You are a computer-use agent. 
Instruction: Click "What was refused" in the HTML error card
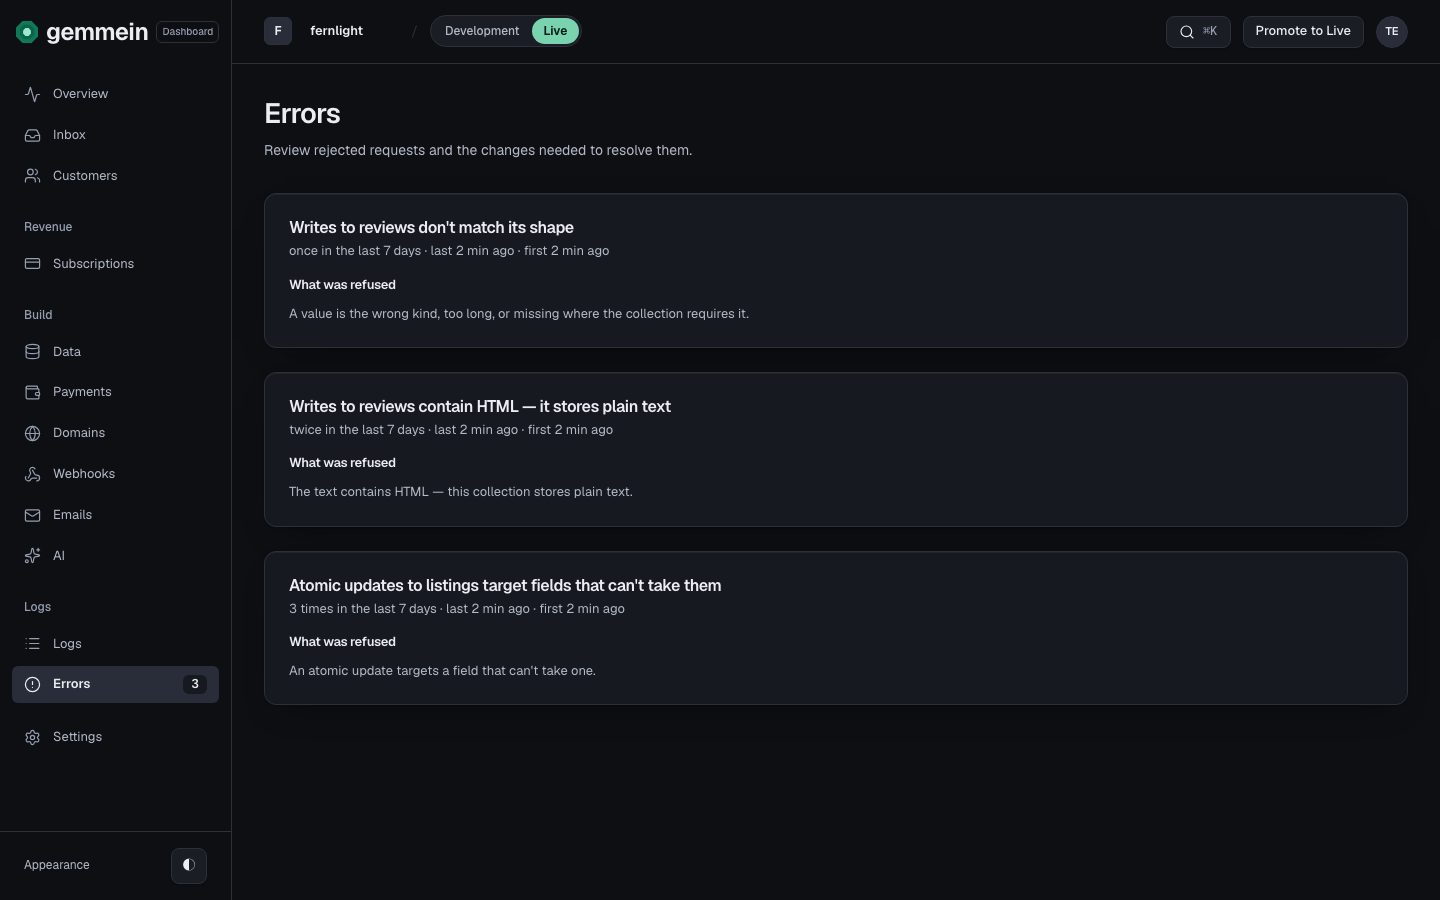(x=342, y=463)
